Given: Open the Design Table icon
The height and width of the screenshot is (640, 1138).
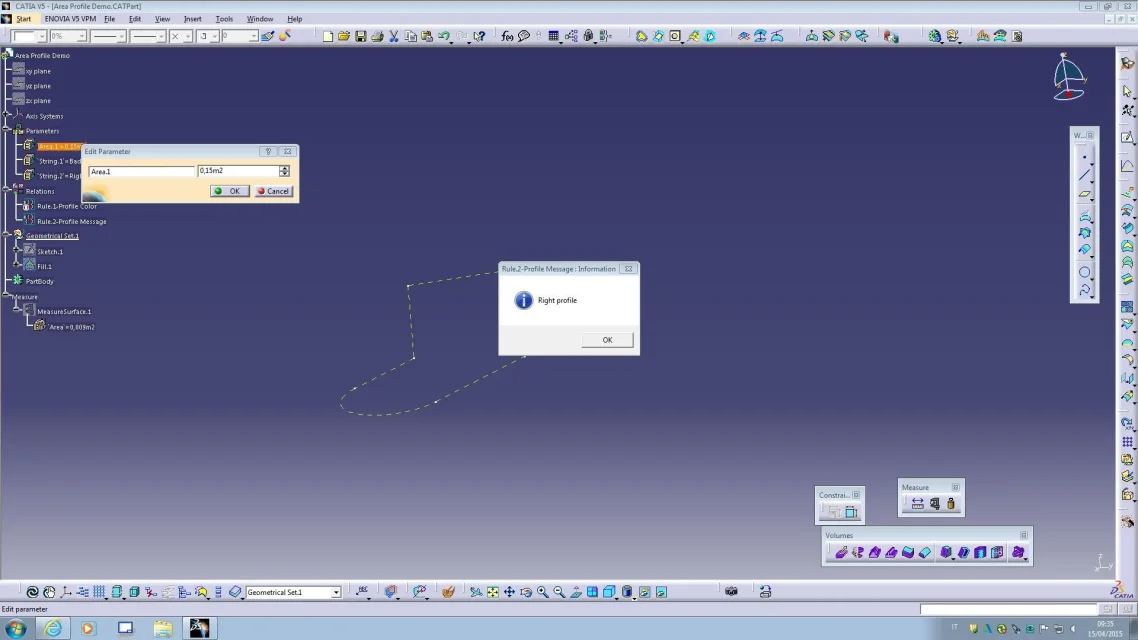Looking at the screenshot, I should [x=554, y=36].
